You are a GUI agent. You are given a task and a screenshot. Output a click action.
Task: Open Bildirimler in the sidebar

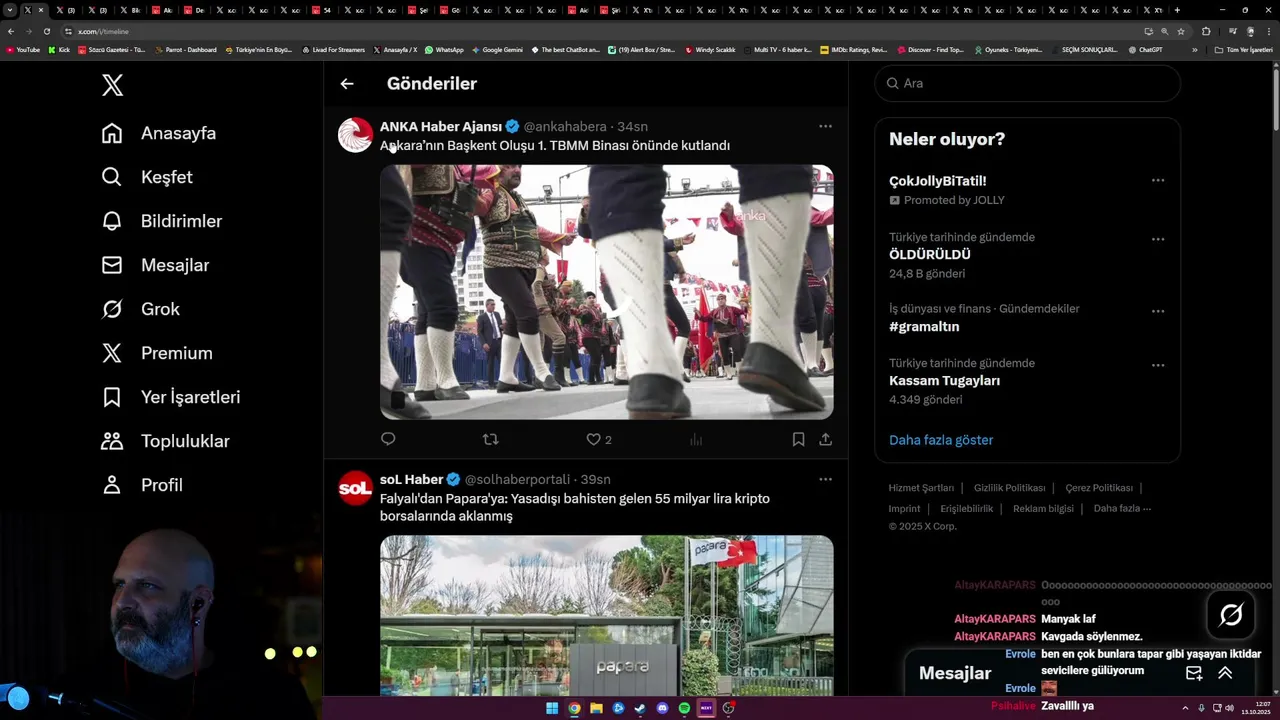pos(162,221)
